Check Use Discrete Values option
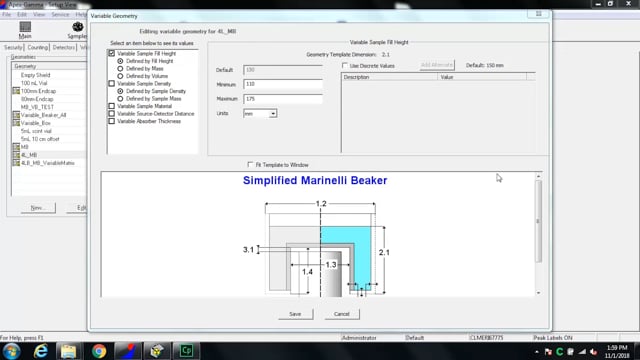640x360 pixels. coord(345,65)
